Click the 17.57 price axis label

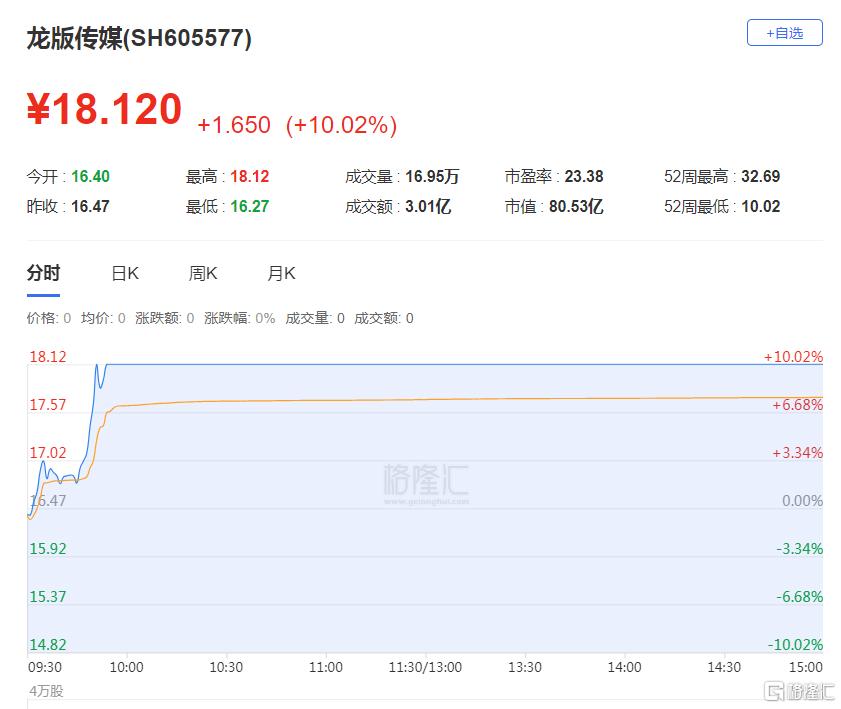[48, 405]
